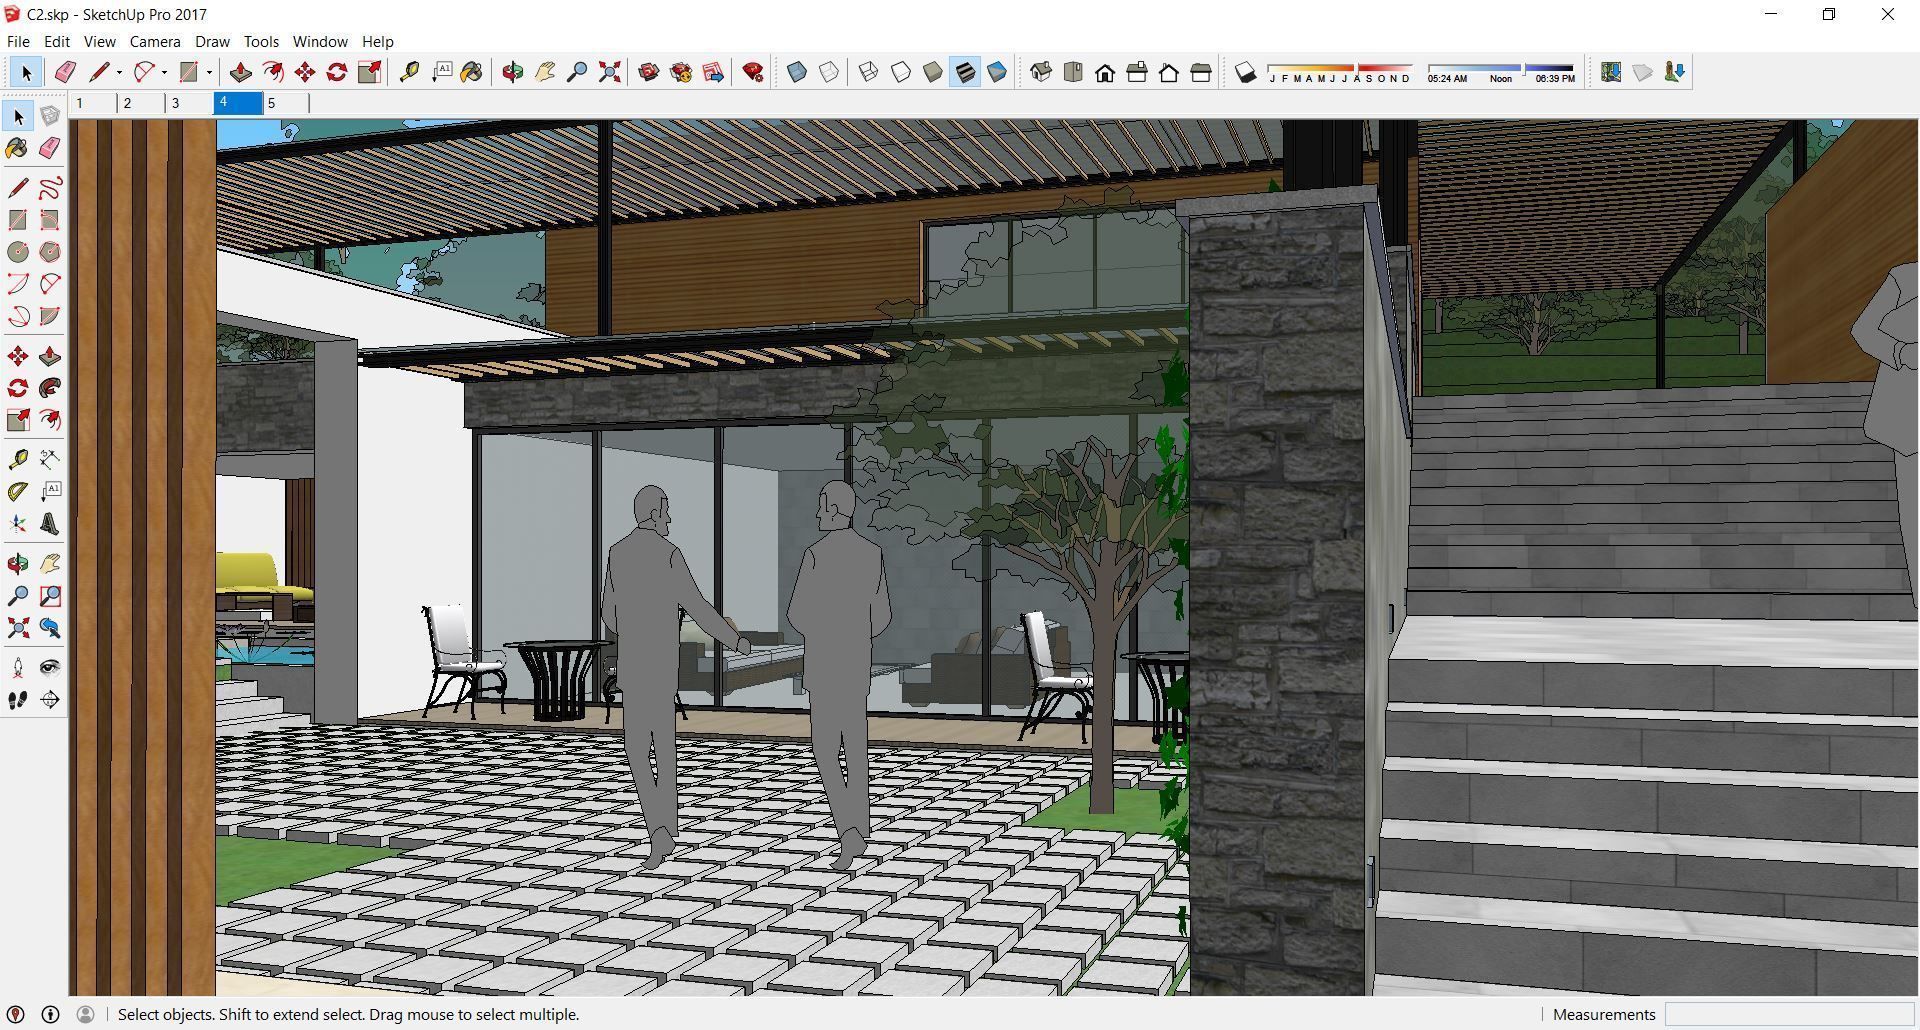Open the Window menu
1920x1030 pixels.
(x=320, y=41)
